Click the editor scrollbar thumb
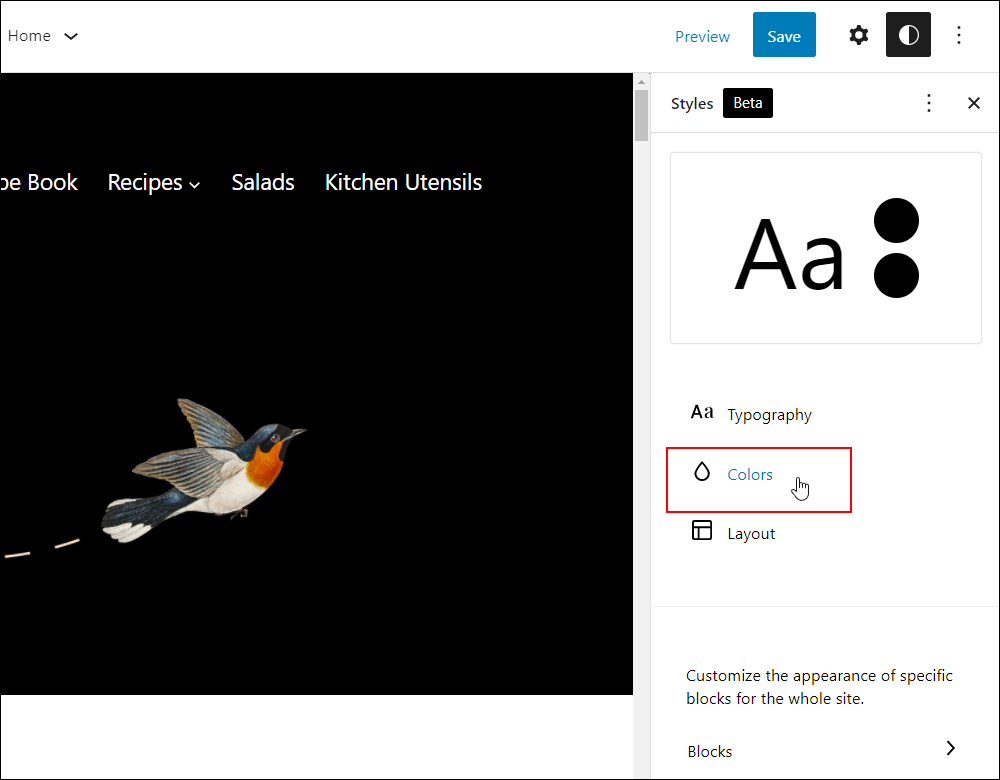Screen dimensions: 1000x780 pos(642,115)
